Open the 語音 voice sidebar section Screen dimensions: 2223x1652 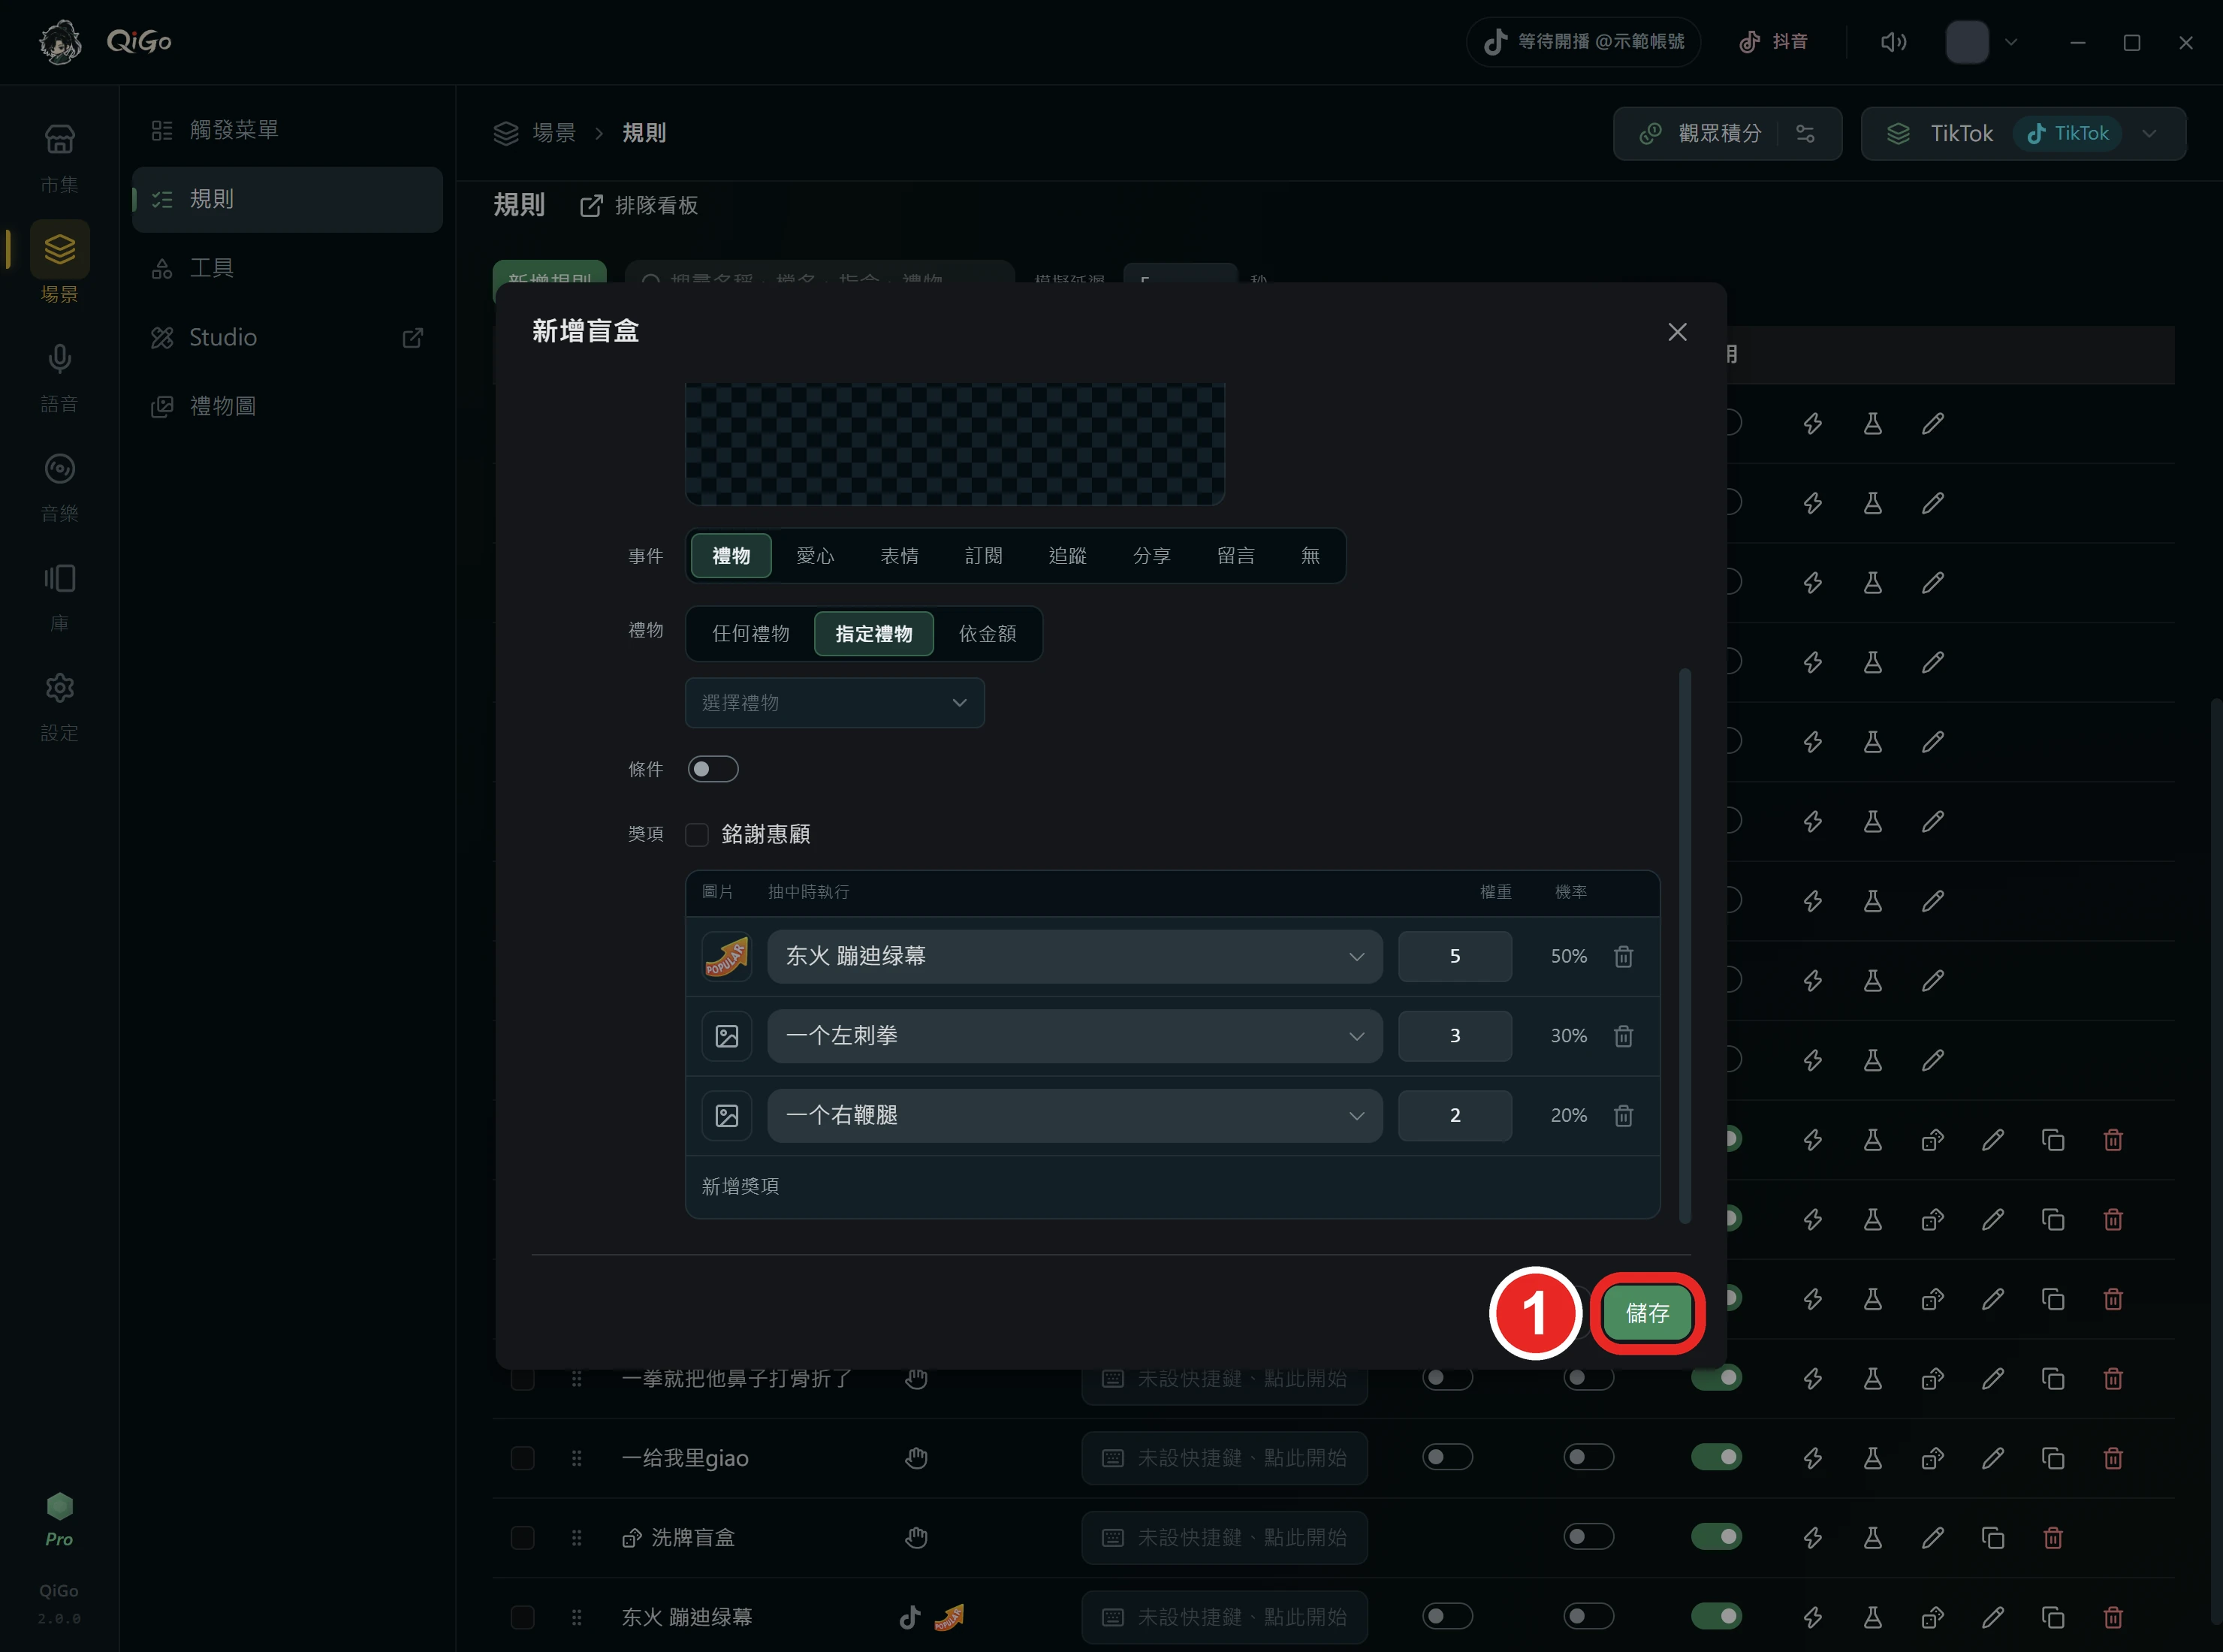click(x=59, y=377)
